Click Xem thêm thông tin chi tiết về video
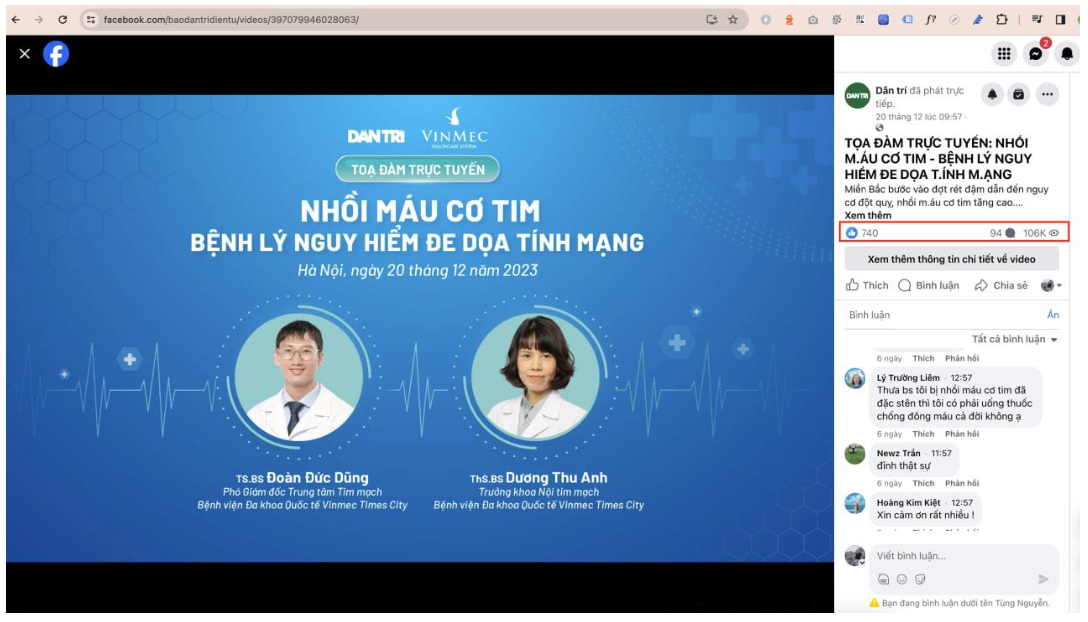This screenshot has height=622, width=1088. pos(951,259)
